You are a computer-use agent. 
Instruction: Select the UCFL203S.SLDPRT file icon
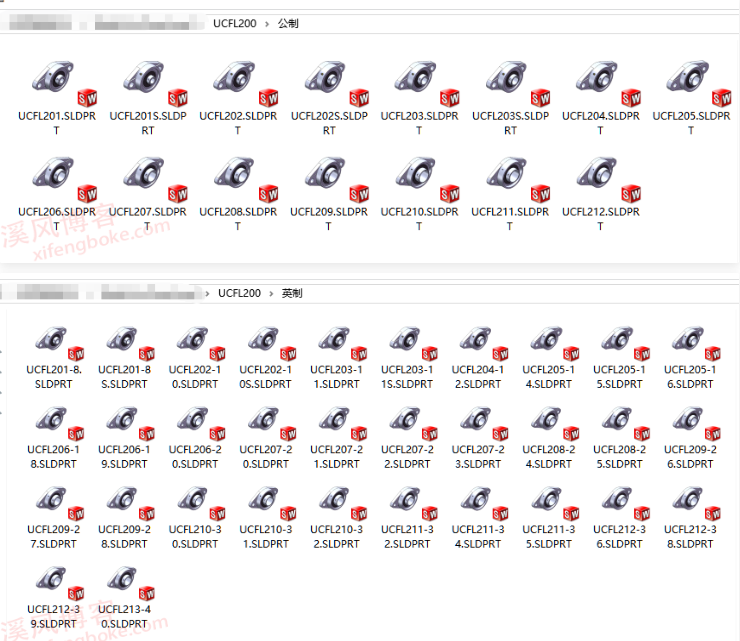(517, 83)
